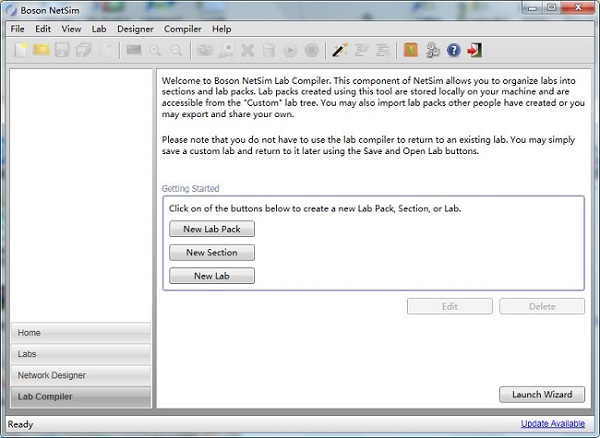Click the red arrow exit icon
The width and height of the screenshot is (600, 438).
474,50
